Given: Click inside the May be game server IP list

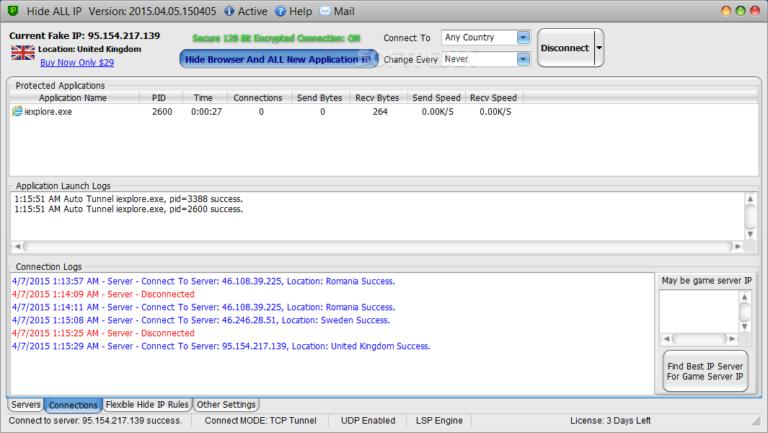Looking at the screenshot, I should [699, 312].
